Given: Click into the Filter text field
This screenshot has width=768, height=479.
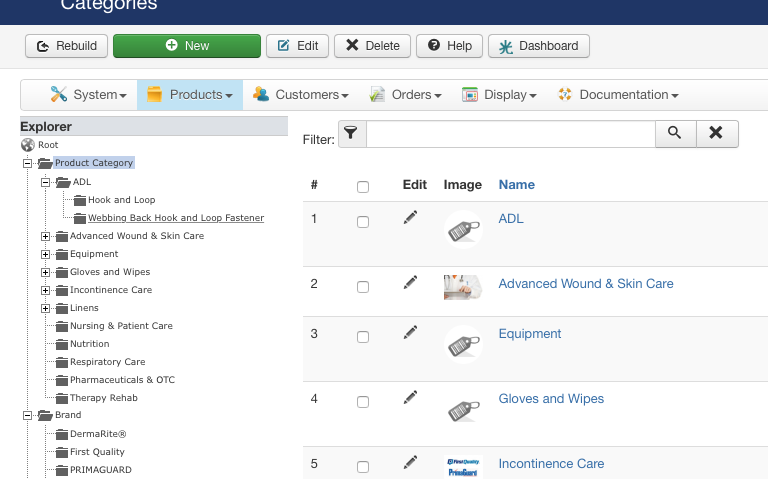Looking at the screenshot, I should [x=511, y=133].
